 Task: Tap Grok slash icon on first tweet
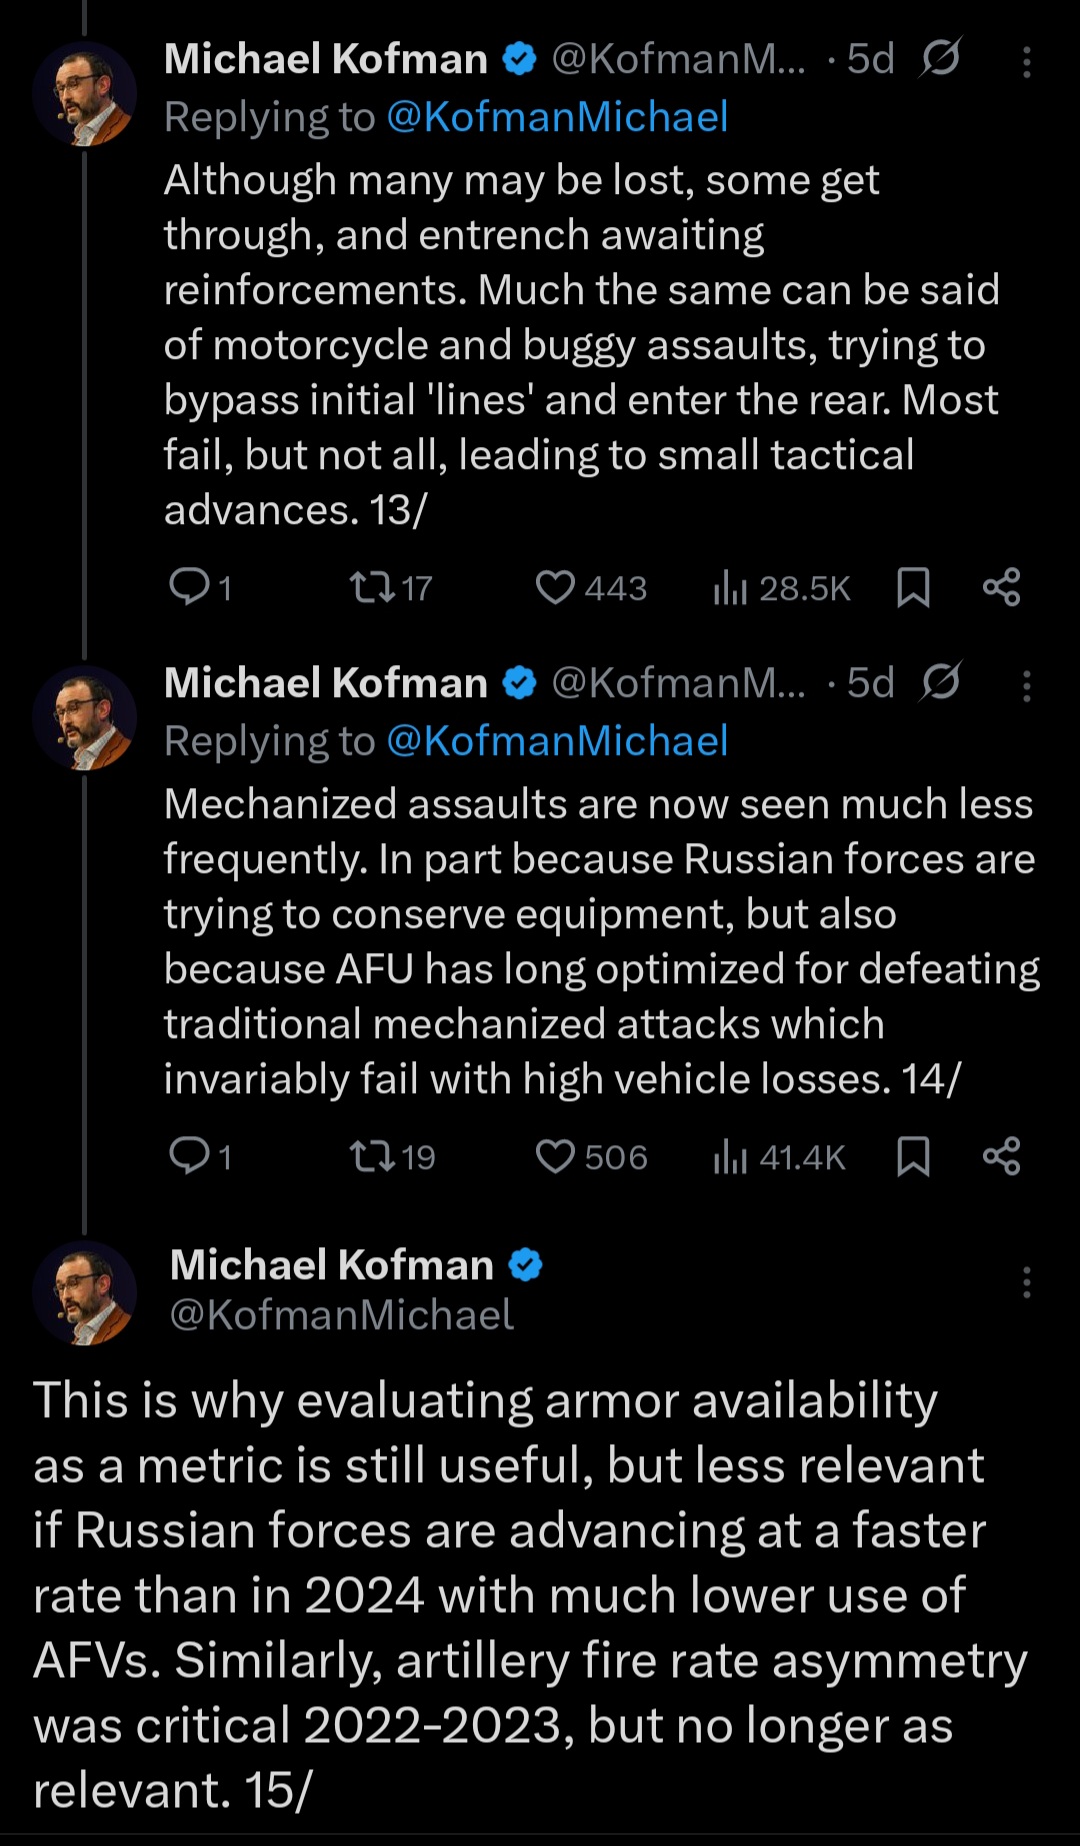940,58
